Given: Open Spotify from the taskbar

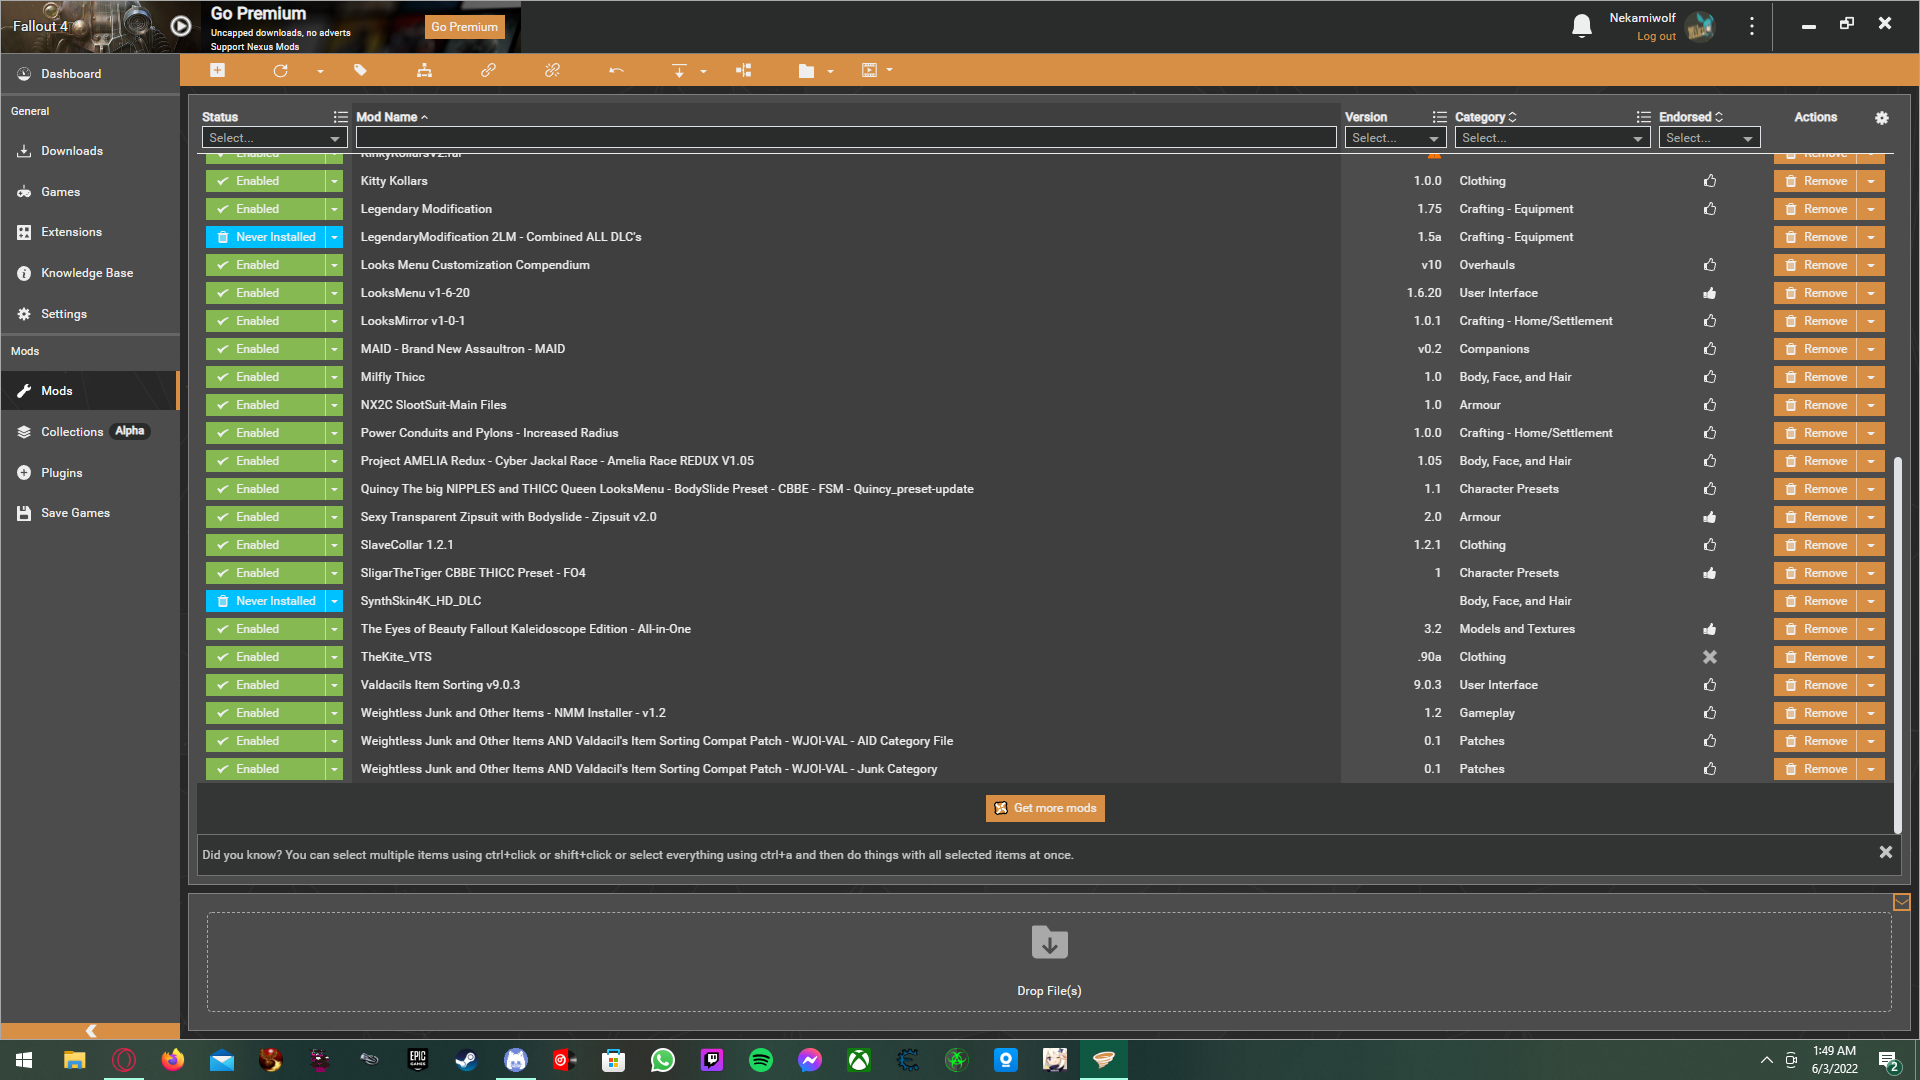Looking at the screenshot, I should pyautogui.click(x=761, y=1060).
